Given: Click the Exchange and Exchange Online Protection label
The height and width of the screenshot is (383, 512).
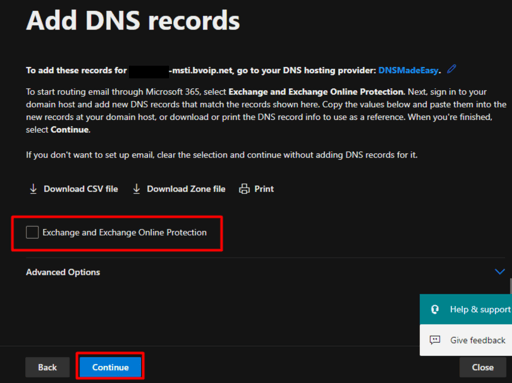Looking at the screenshot, I should tap(125, 232).
